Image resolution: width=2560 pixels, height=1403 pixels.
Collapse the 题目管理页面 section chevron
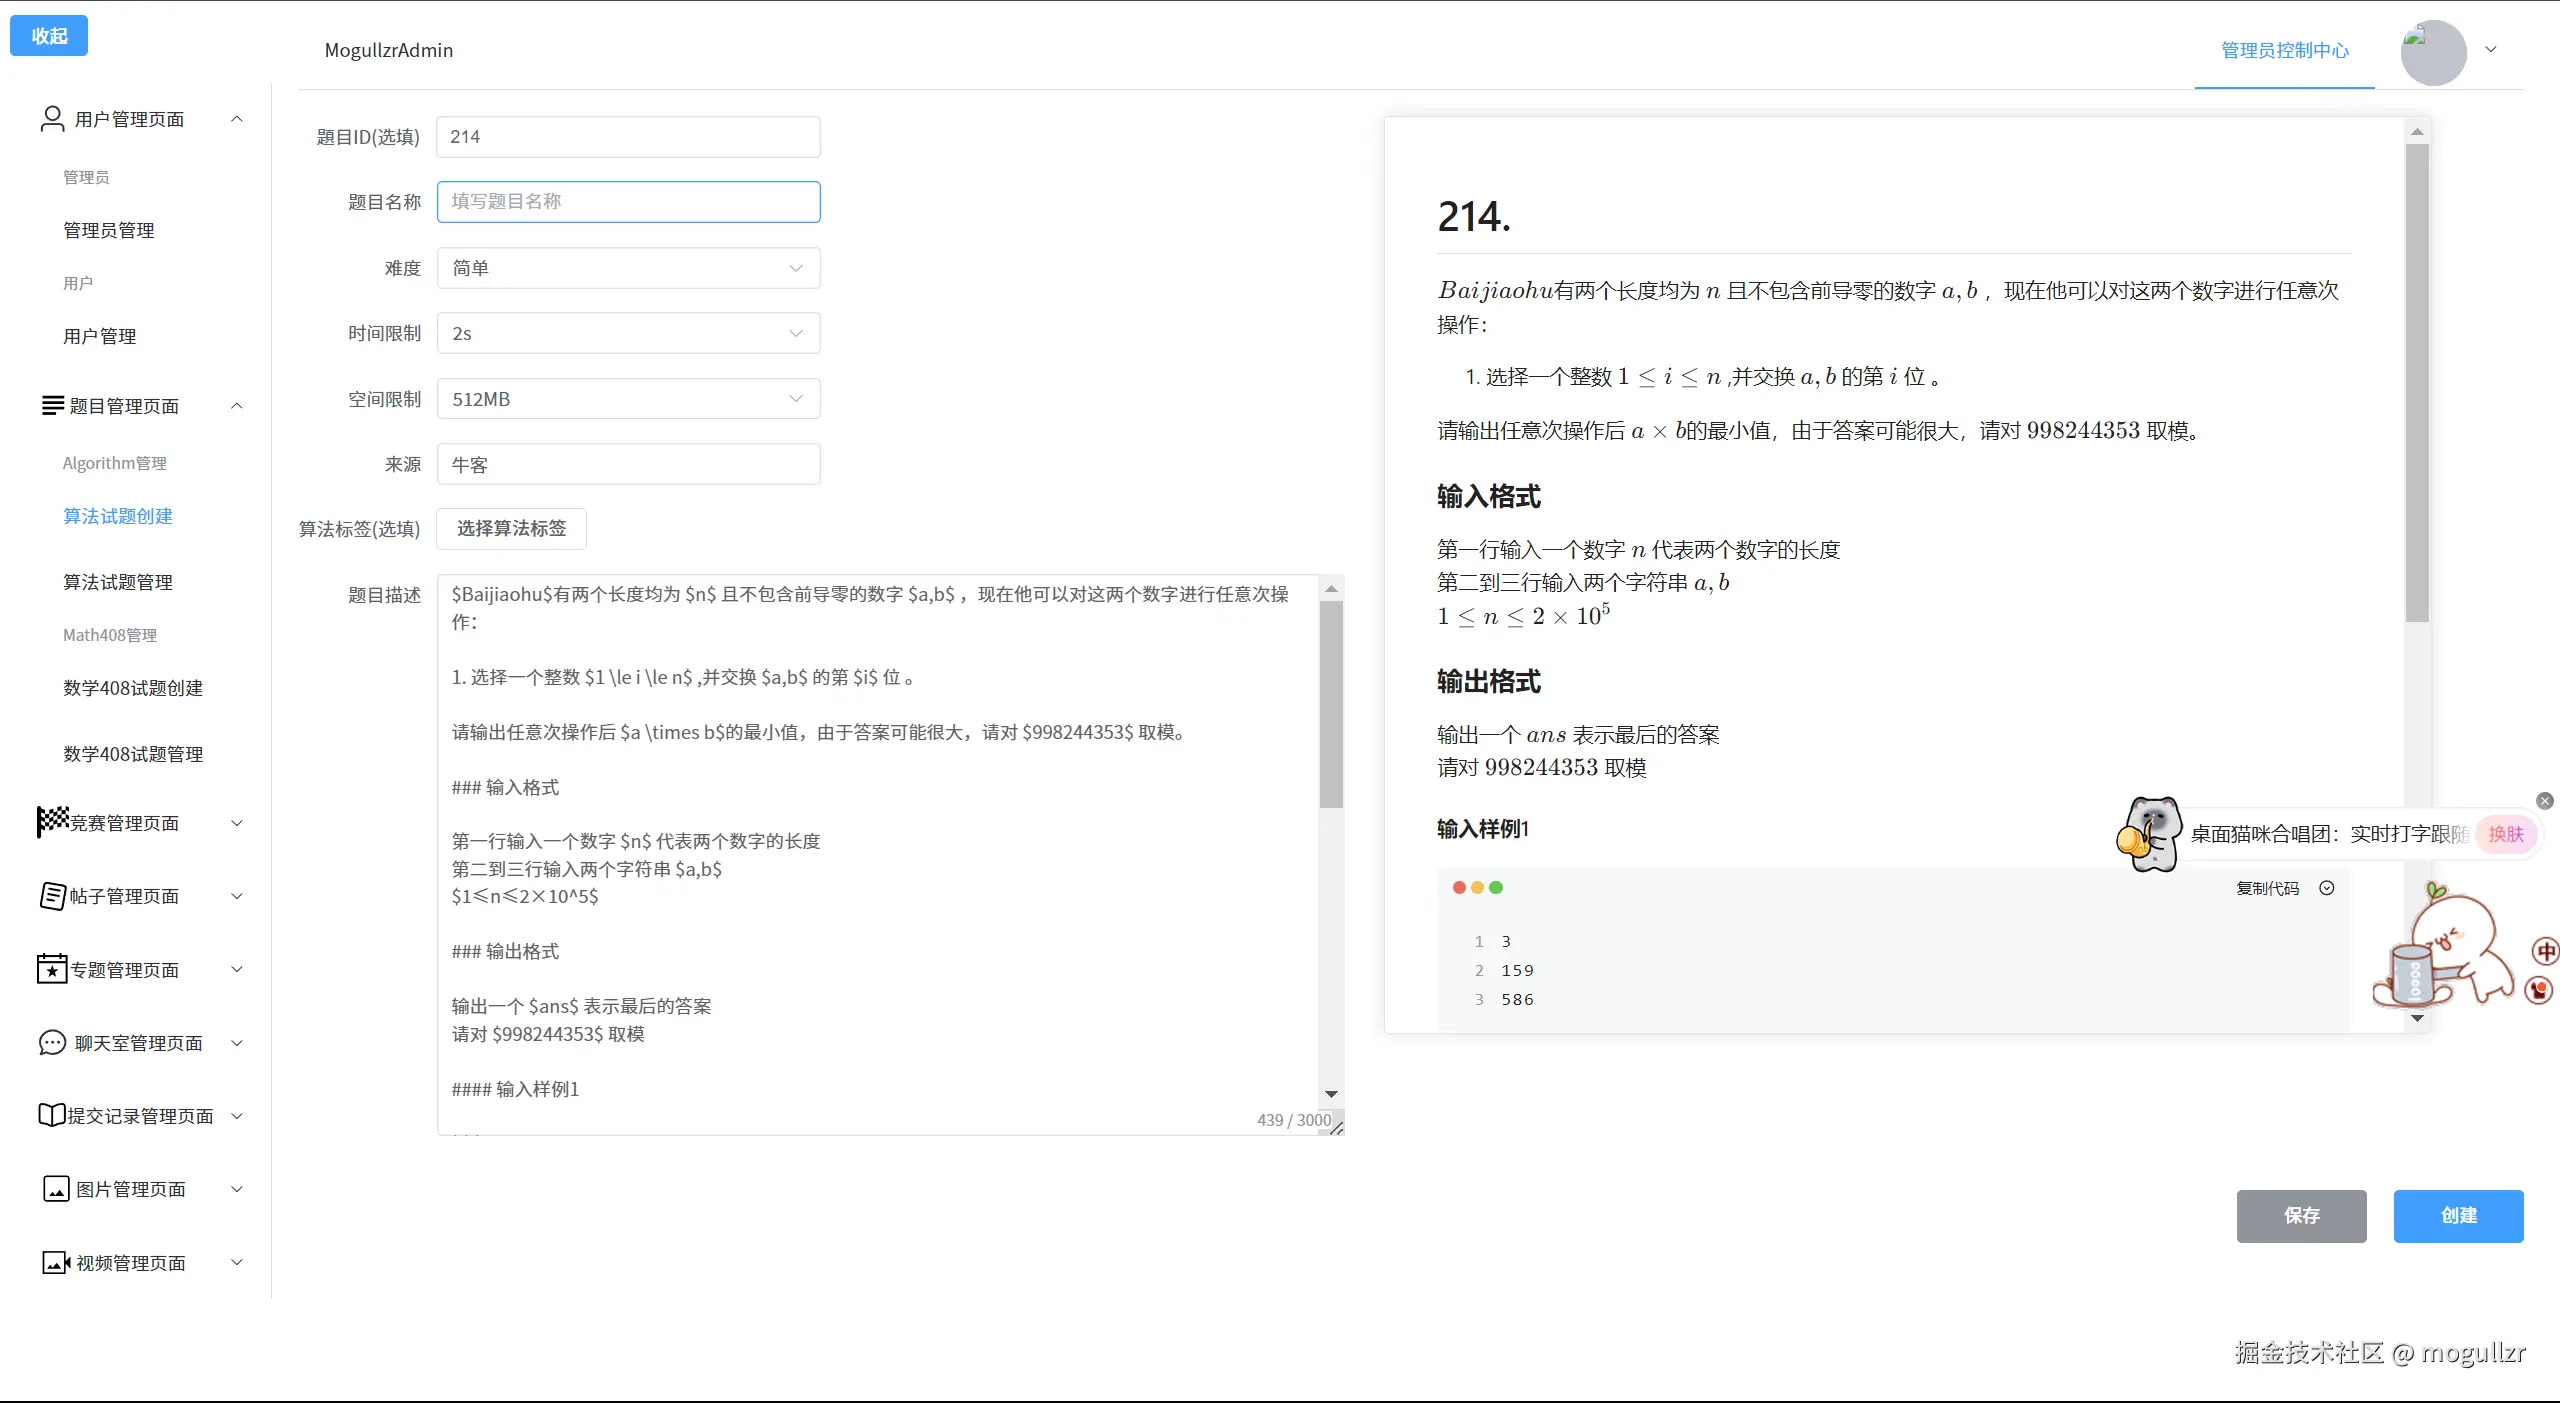pos(237,406)
